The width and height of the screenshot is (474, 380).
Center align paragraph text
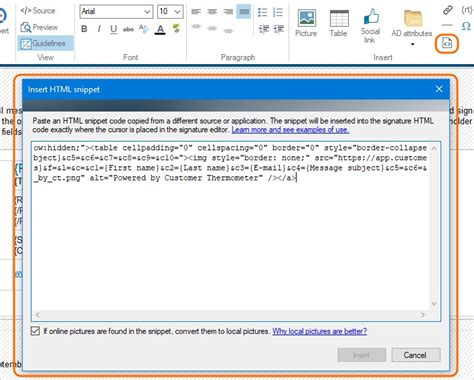(x=212, y=12)
